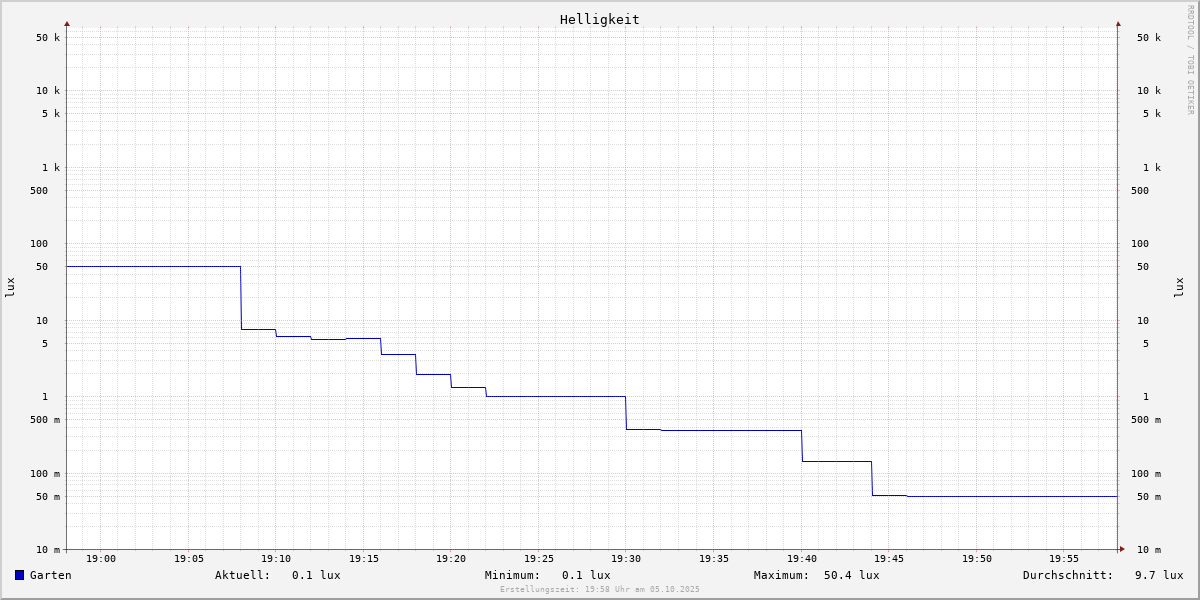
Task: Click the red arrow atop right axis
Action: tap(1118, 23)
